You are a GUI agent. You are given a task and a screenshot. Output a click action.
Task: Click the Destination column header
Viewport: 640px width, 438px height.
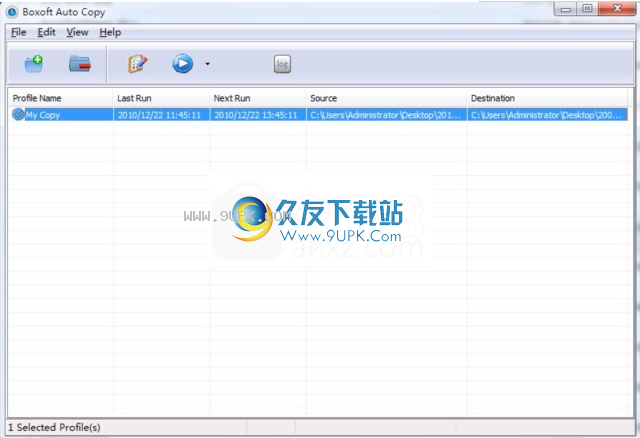point(547,98)
